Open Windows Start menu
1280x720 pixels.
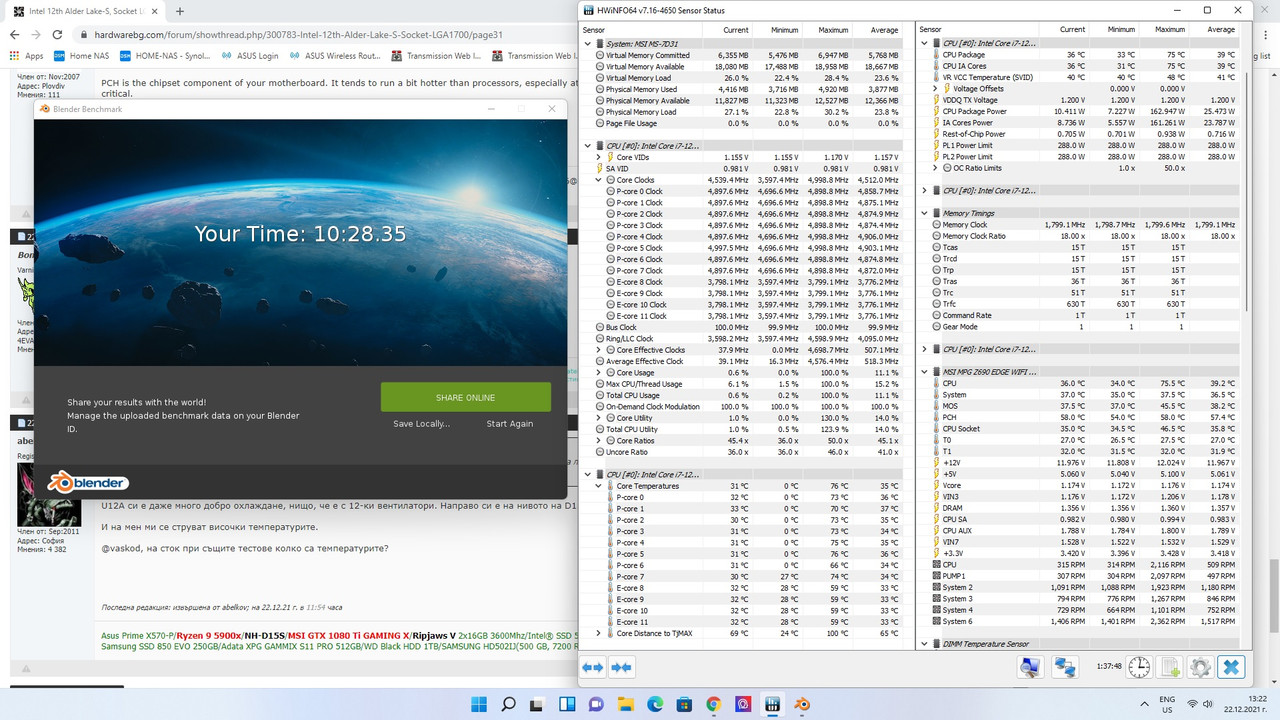tap(477, 704)
